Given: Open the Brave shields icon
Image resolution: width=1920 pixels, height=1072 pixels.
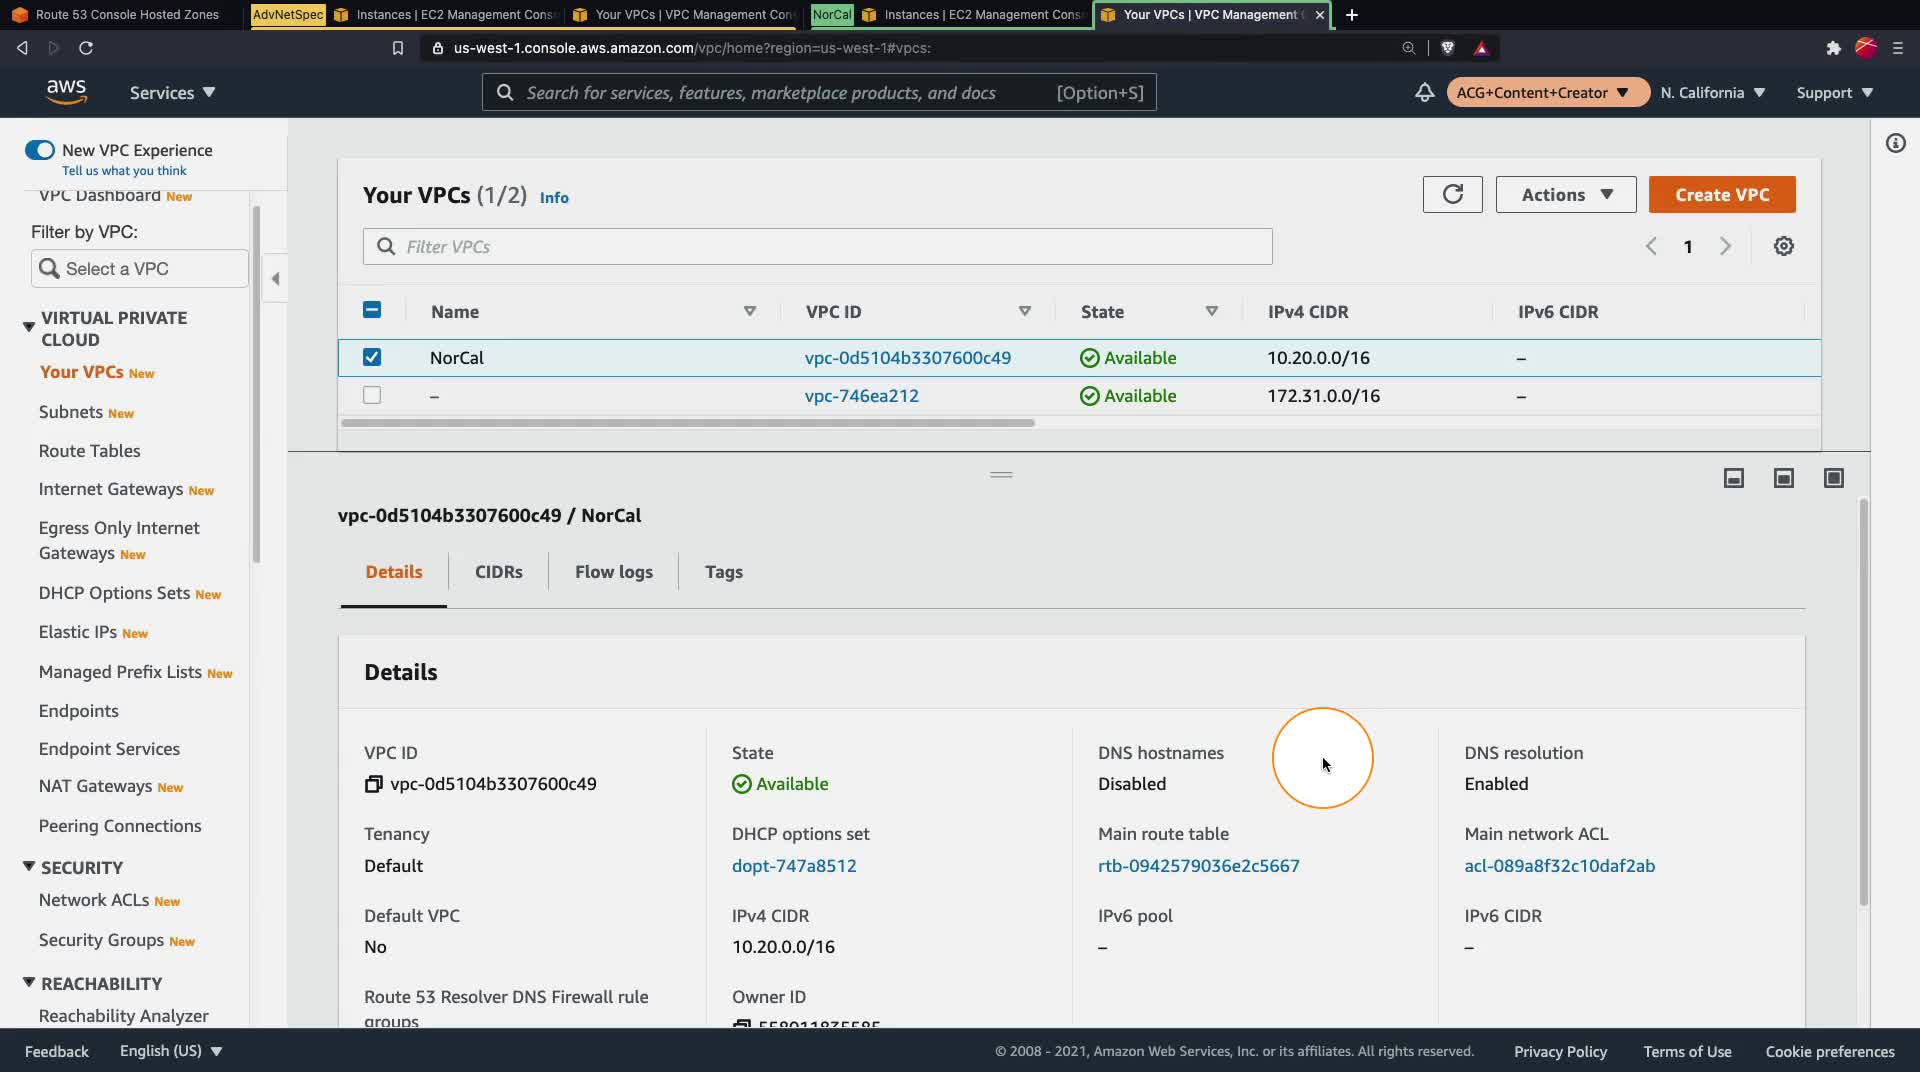Looking at the screenshot, I should pos(1447,48).
